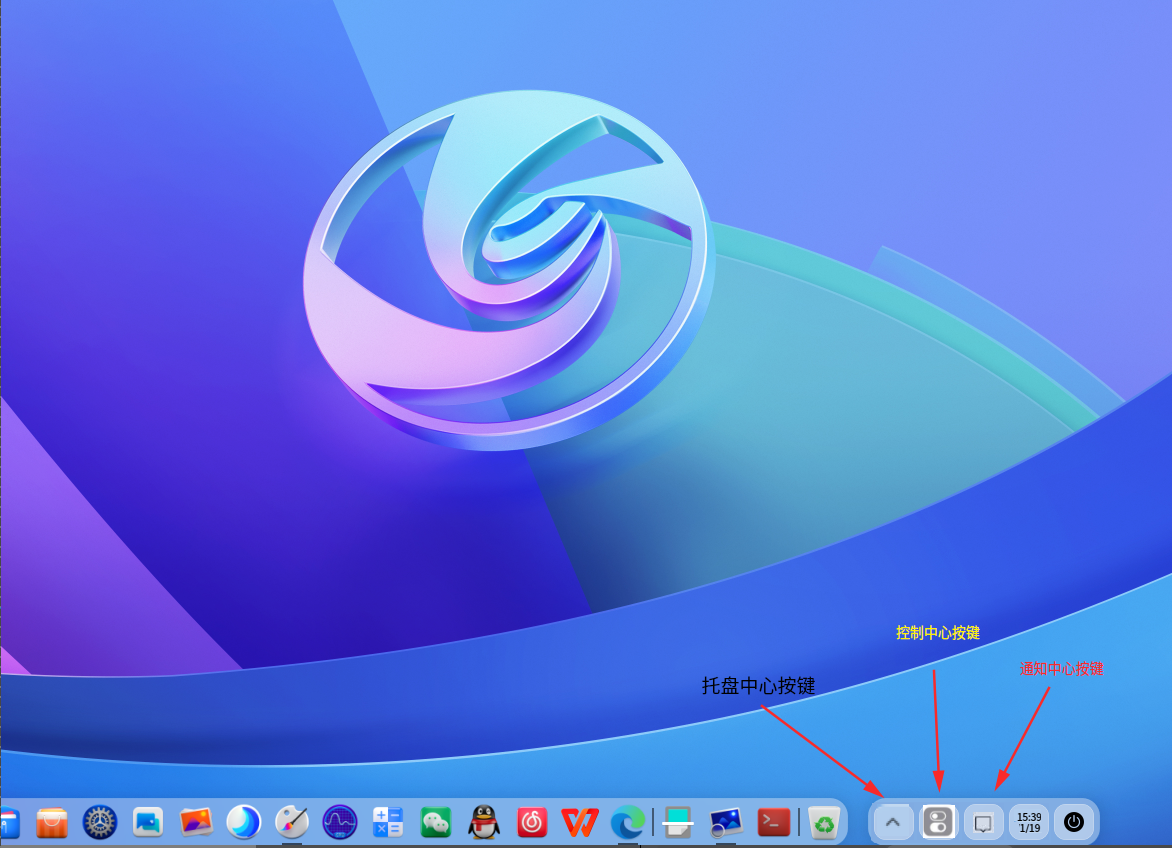Launch the blue crescent browser icon

[243, 822]
